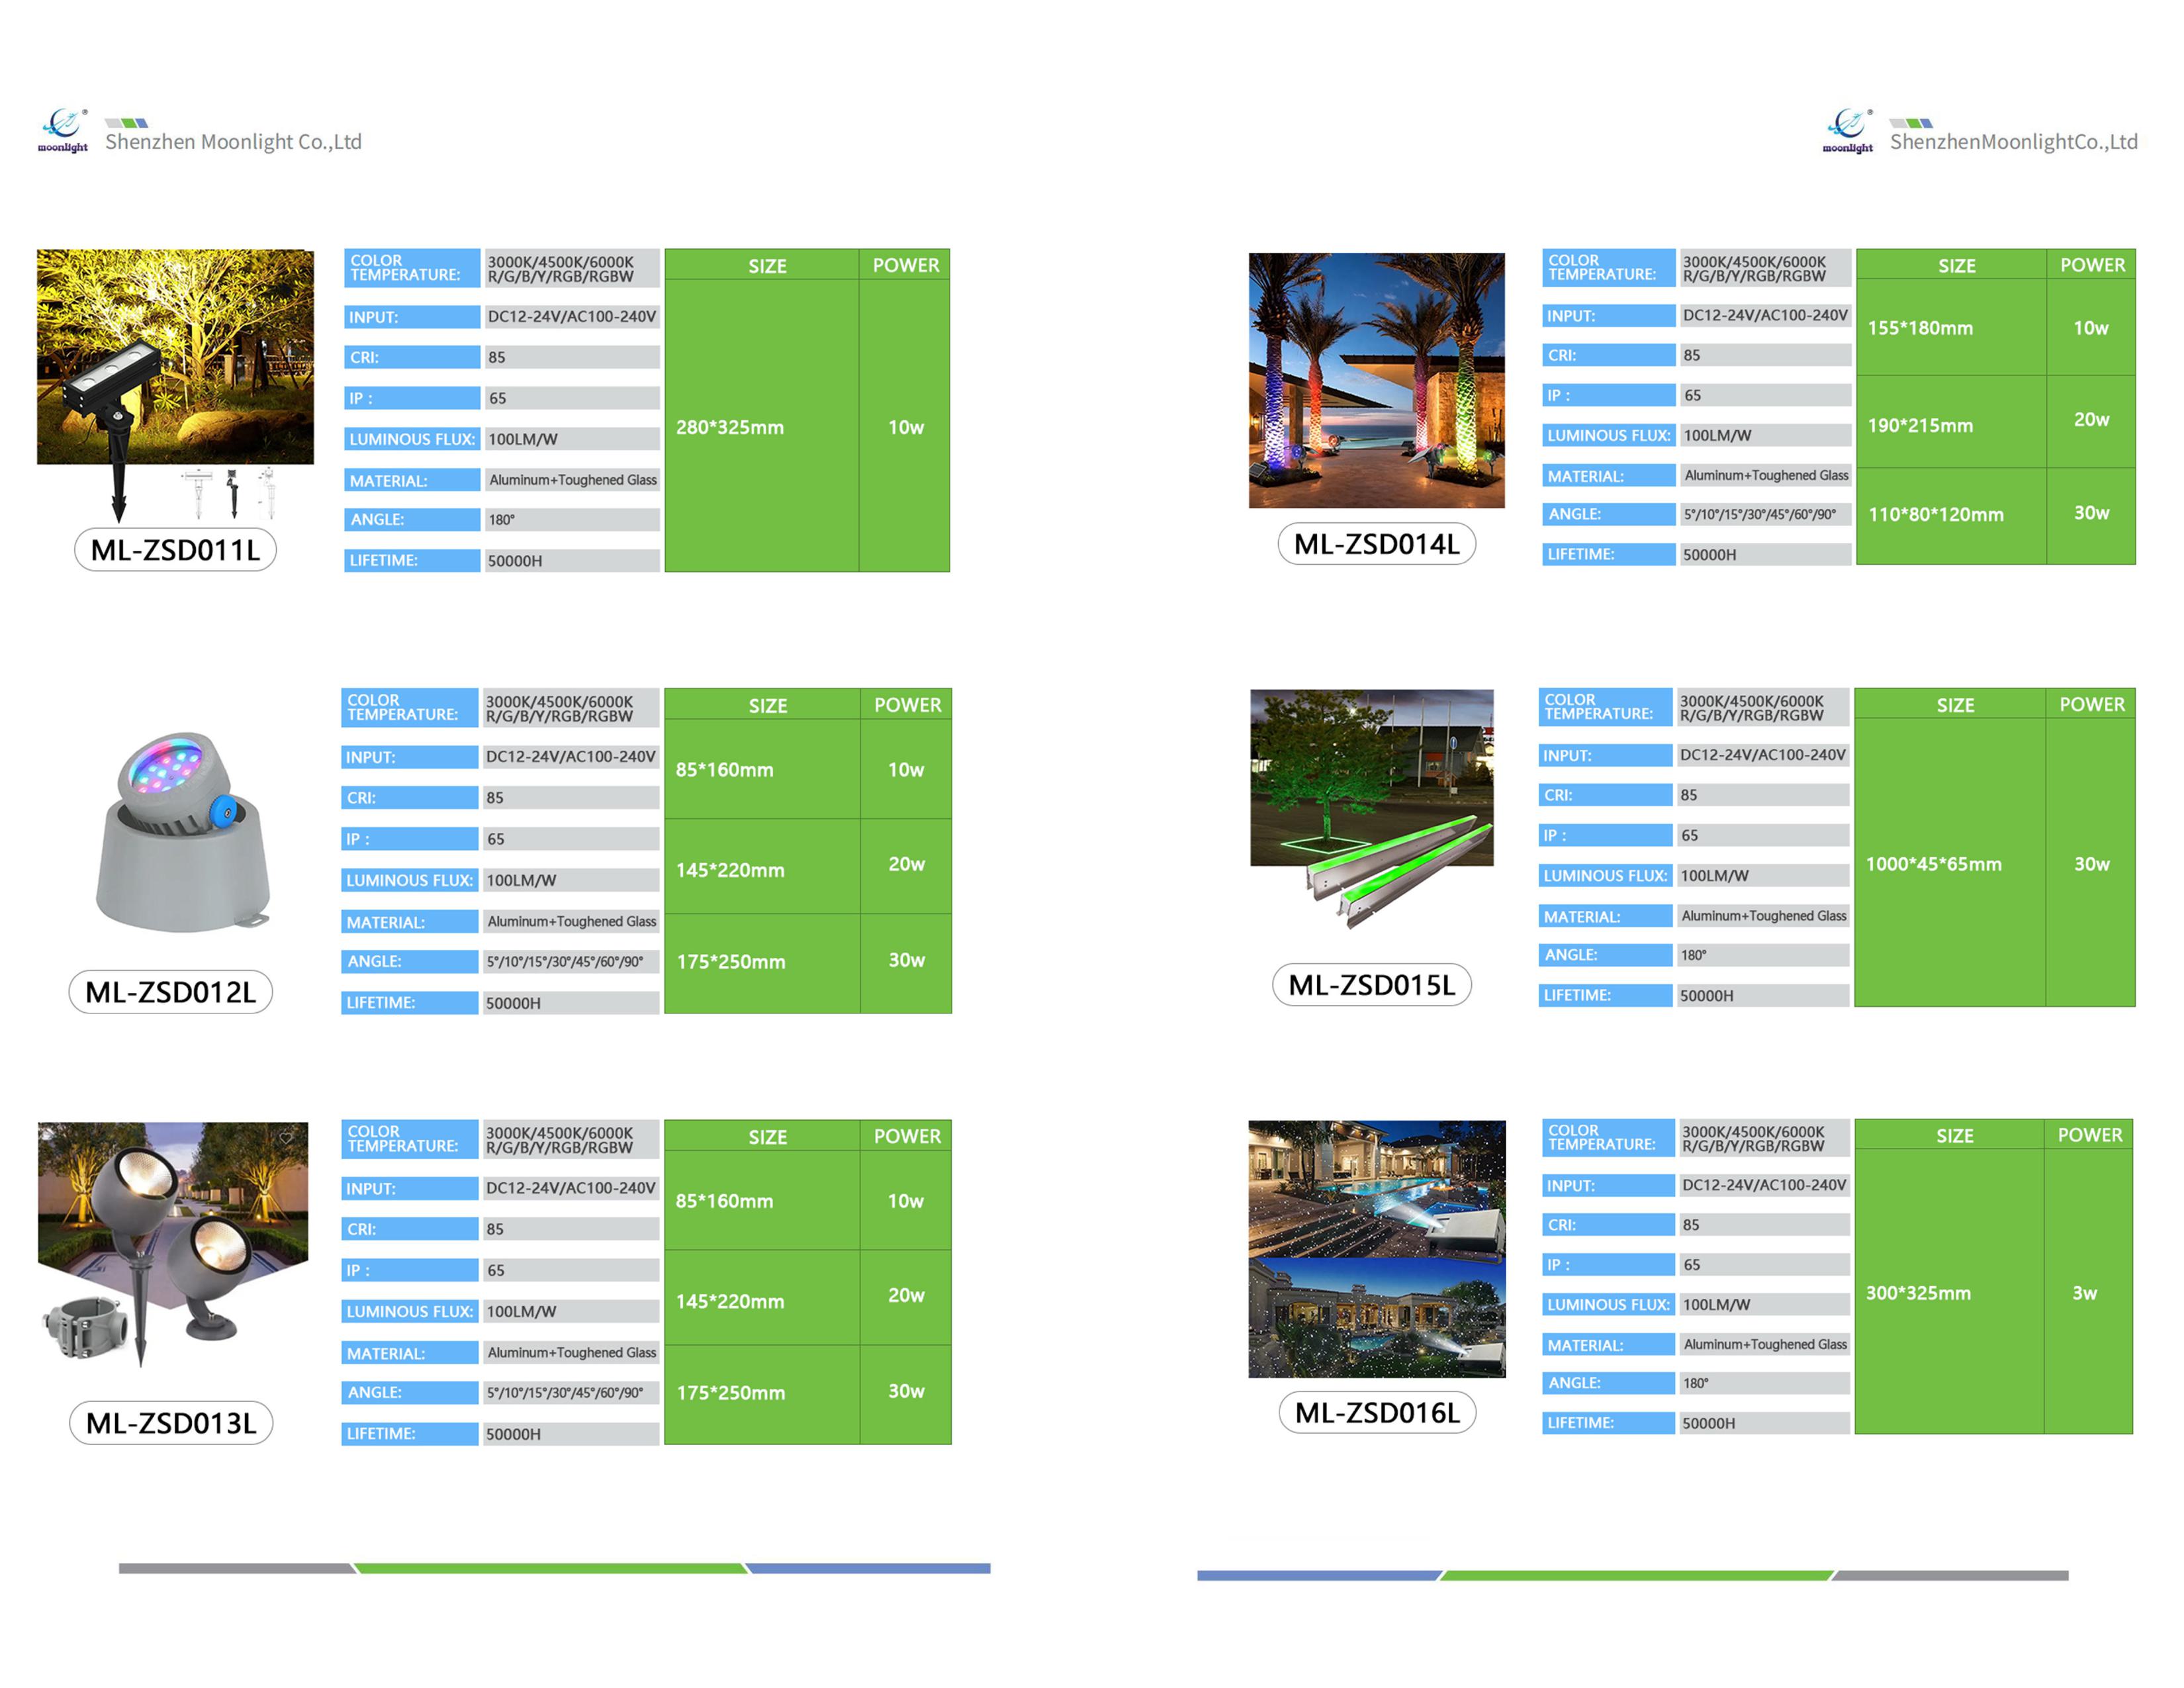Click POWER header in ML-ZSD014L table
Image resolution: width=2184 pixels, height=1688 pixels.
pos(2091,265)
